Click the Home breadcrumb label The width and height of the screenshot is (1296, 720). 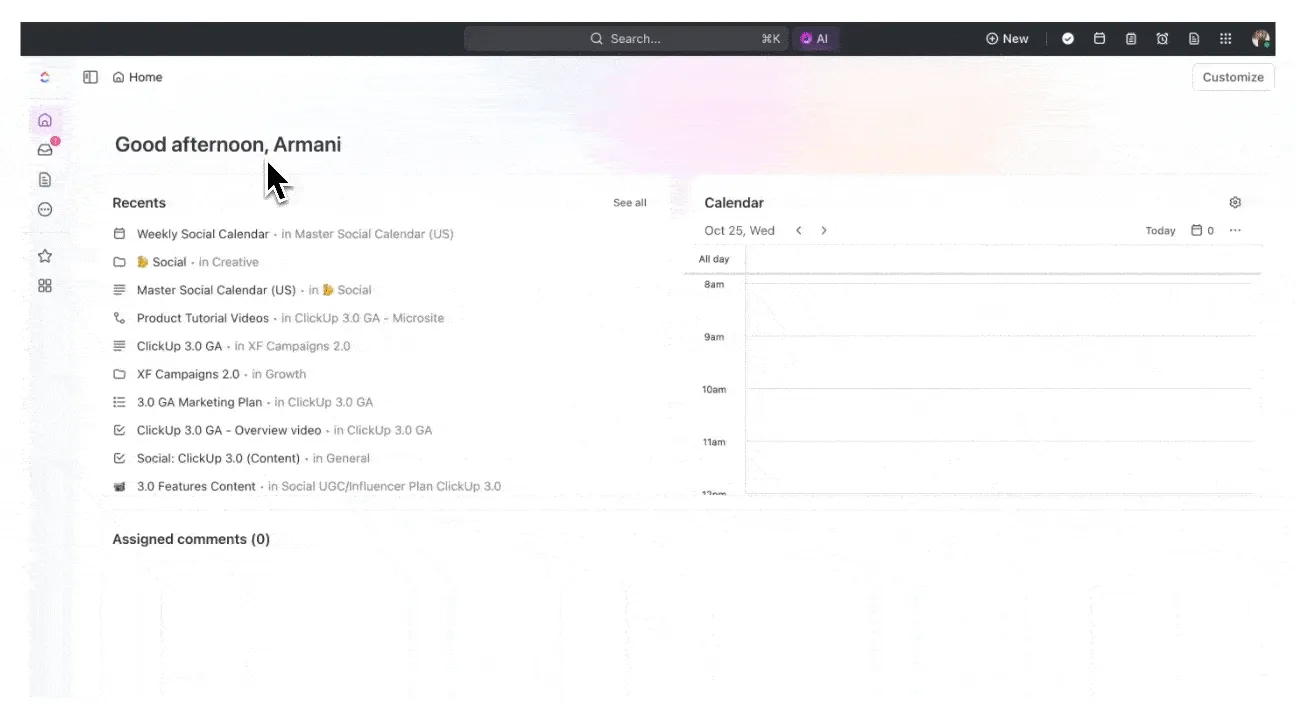pyautogui.click(x=145, y=77)
